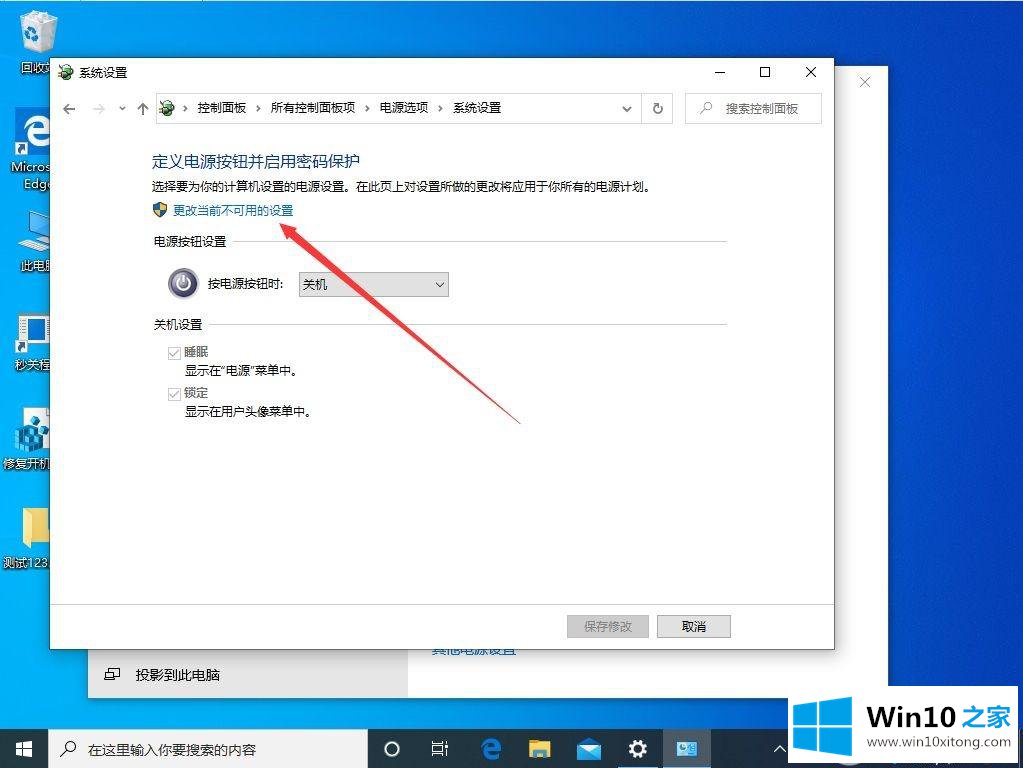This screenshot has width=1023, height=768.
Task: Close the Settings window behind
Action: (865, 82)
